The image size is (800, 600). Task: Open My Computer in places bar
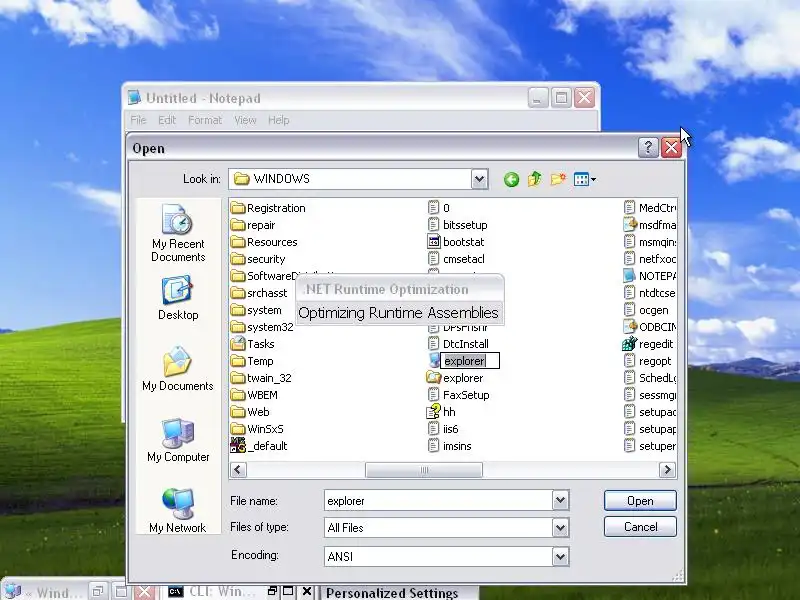tap(178, 440)
